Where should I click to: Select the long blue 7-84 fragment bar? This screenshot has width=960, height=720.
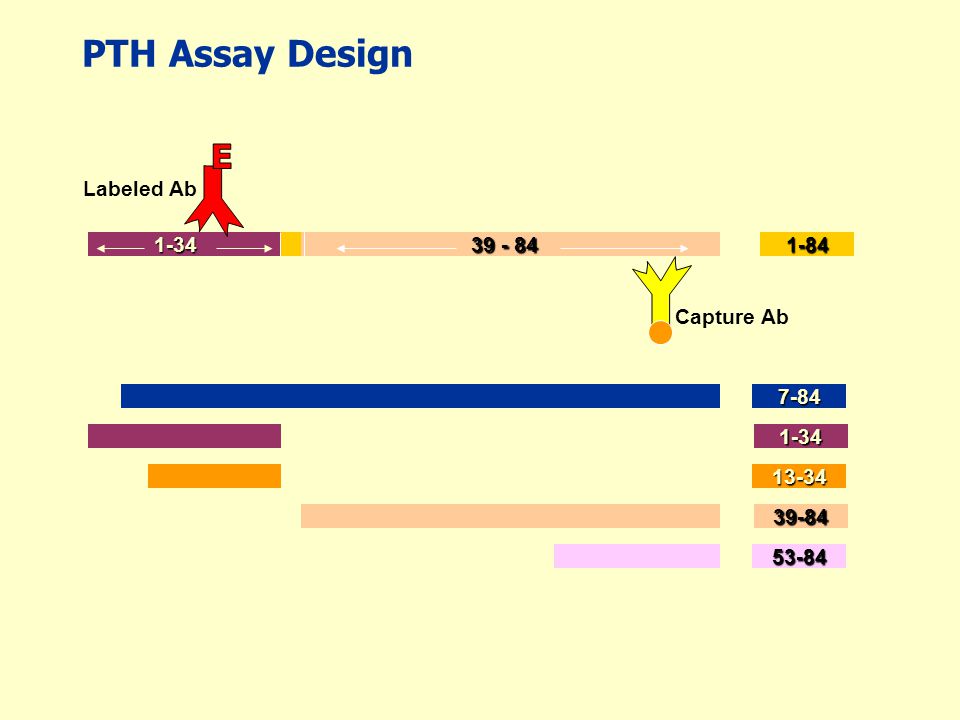(x=420, y=396)
